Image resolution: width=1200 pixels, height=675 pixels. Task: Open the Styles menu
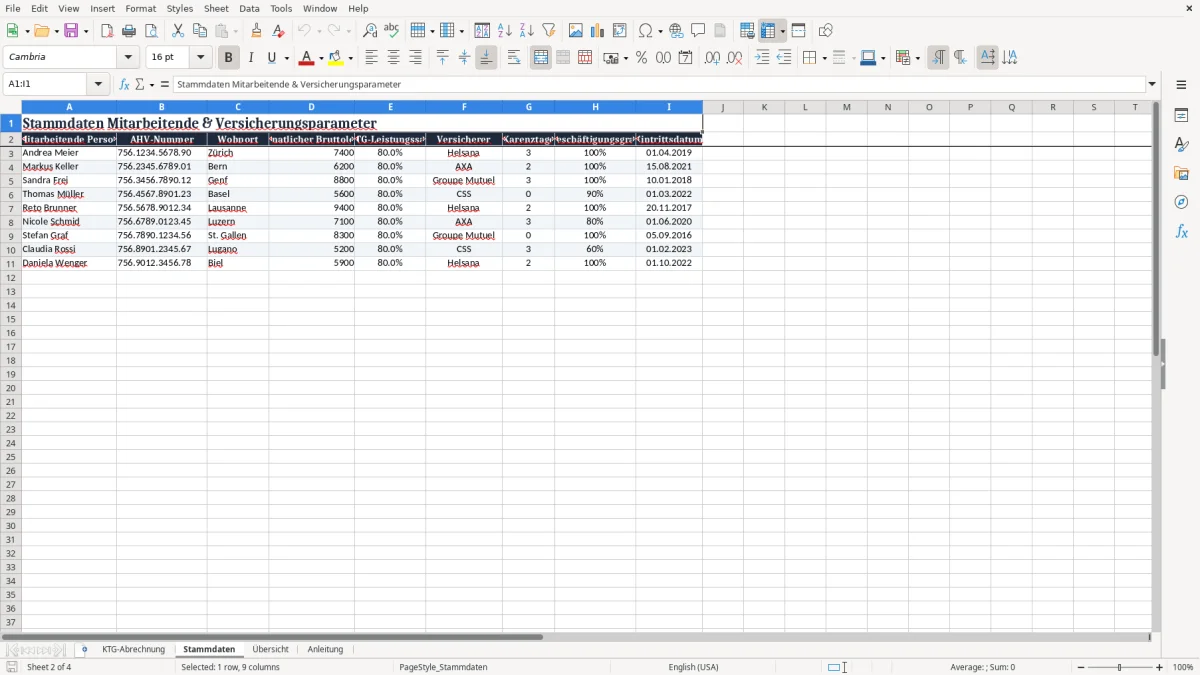(x=180, y=8)
